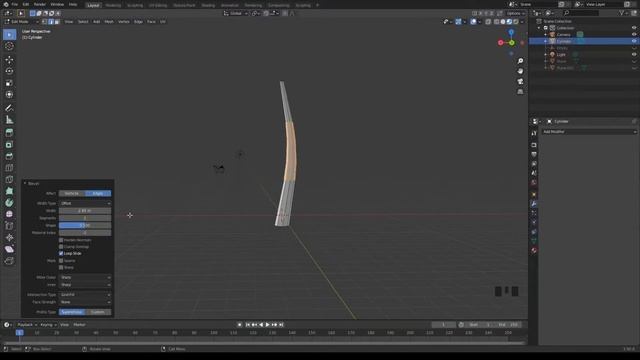Open the Mesh menu in viewport header
Screen dimensions: 640x360
point(109,22)
